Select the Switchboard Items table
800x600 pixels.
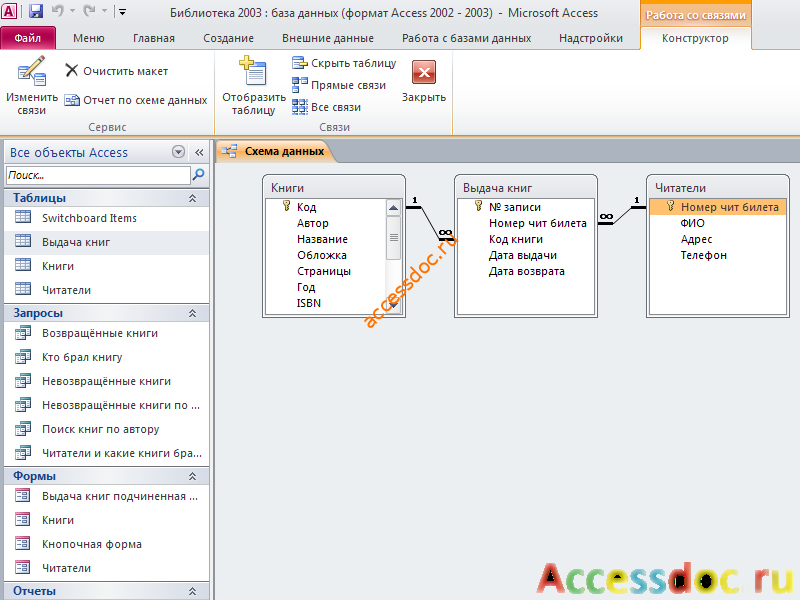click(x=107, y=218)
